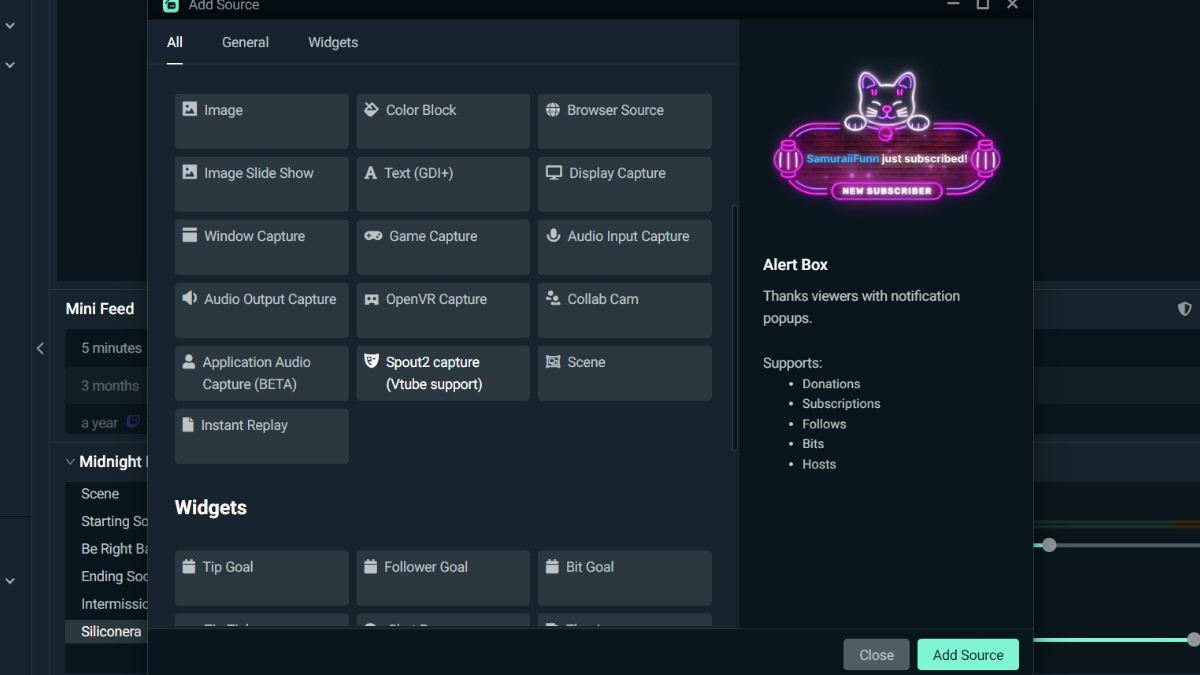Click the Spout2 capture icon

[372, 362]
